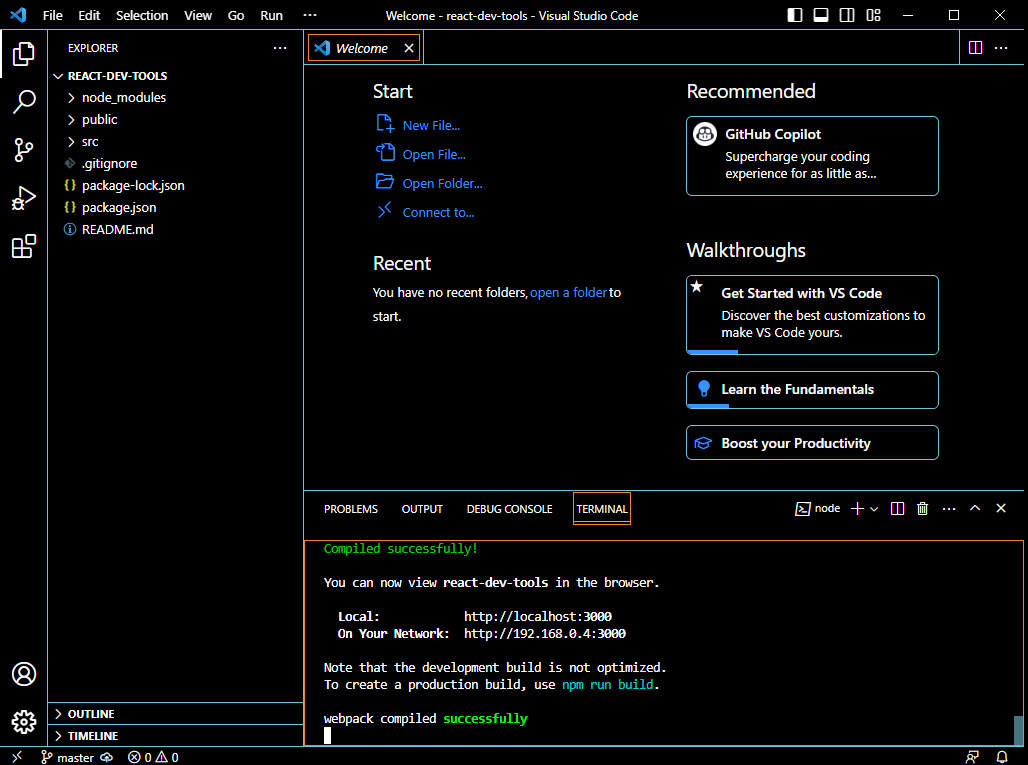Image resolution: width=1028 pixels, height=765 pixels.
Task: Click the Explorer more actions ellipsis
Action: click(x=280, y=48)
